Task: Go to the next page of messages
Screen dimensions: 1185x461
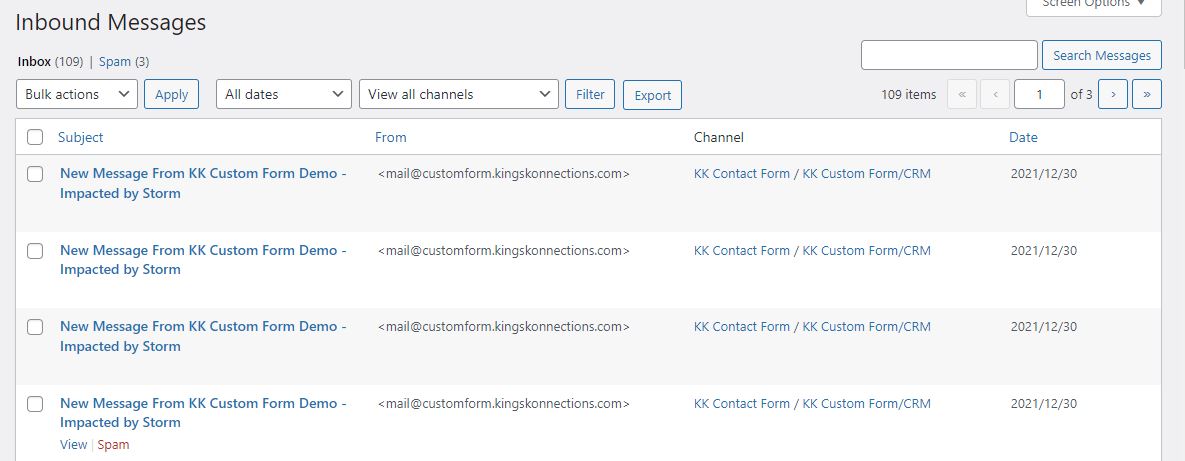Action: [x=1113, y=94]
